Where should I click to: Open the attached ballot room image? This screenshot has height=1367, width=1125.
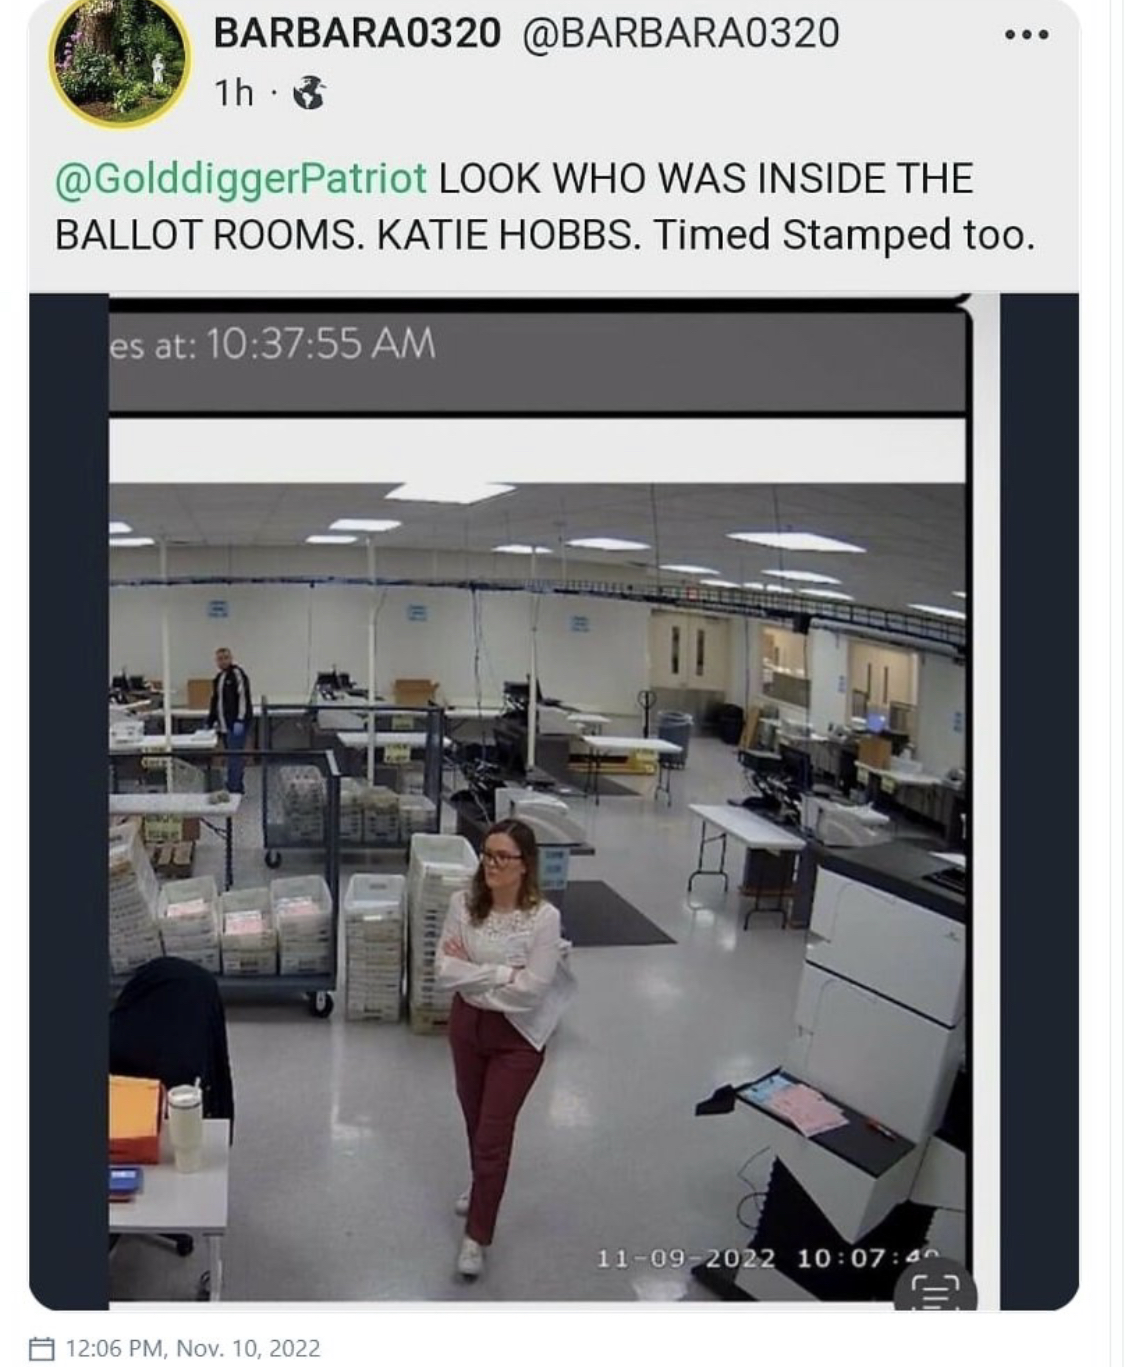554,801
